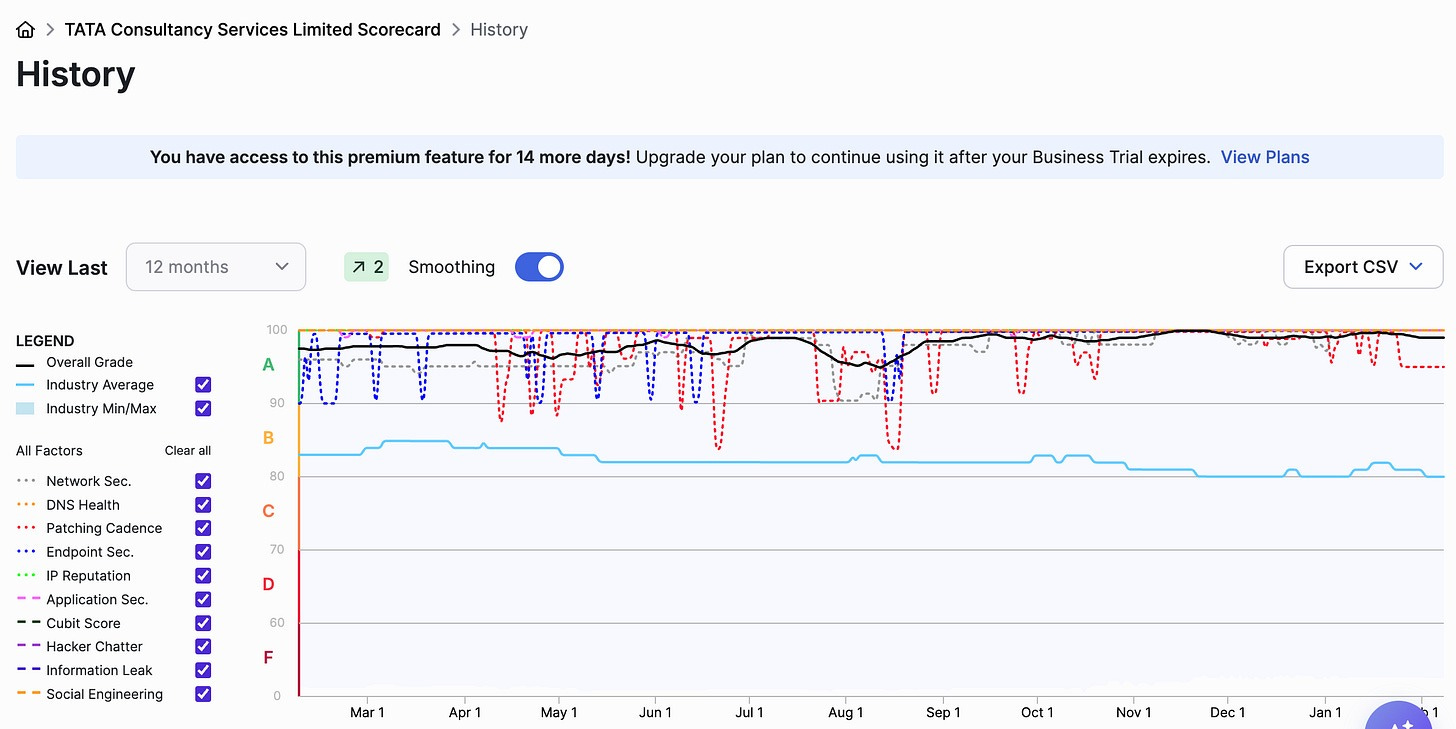Click the LEGEND heading
This screenshot has width=1456, height=729.
45,341
